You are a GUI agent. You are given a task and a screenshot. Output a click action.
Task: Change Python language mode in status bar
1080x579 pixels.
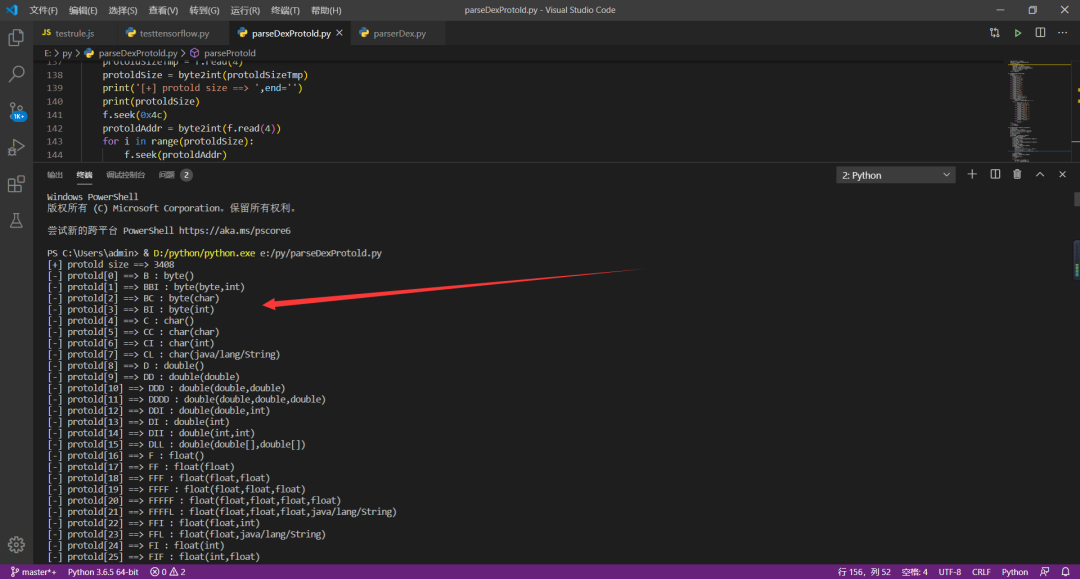coord(1015,572)
